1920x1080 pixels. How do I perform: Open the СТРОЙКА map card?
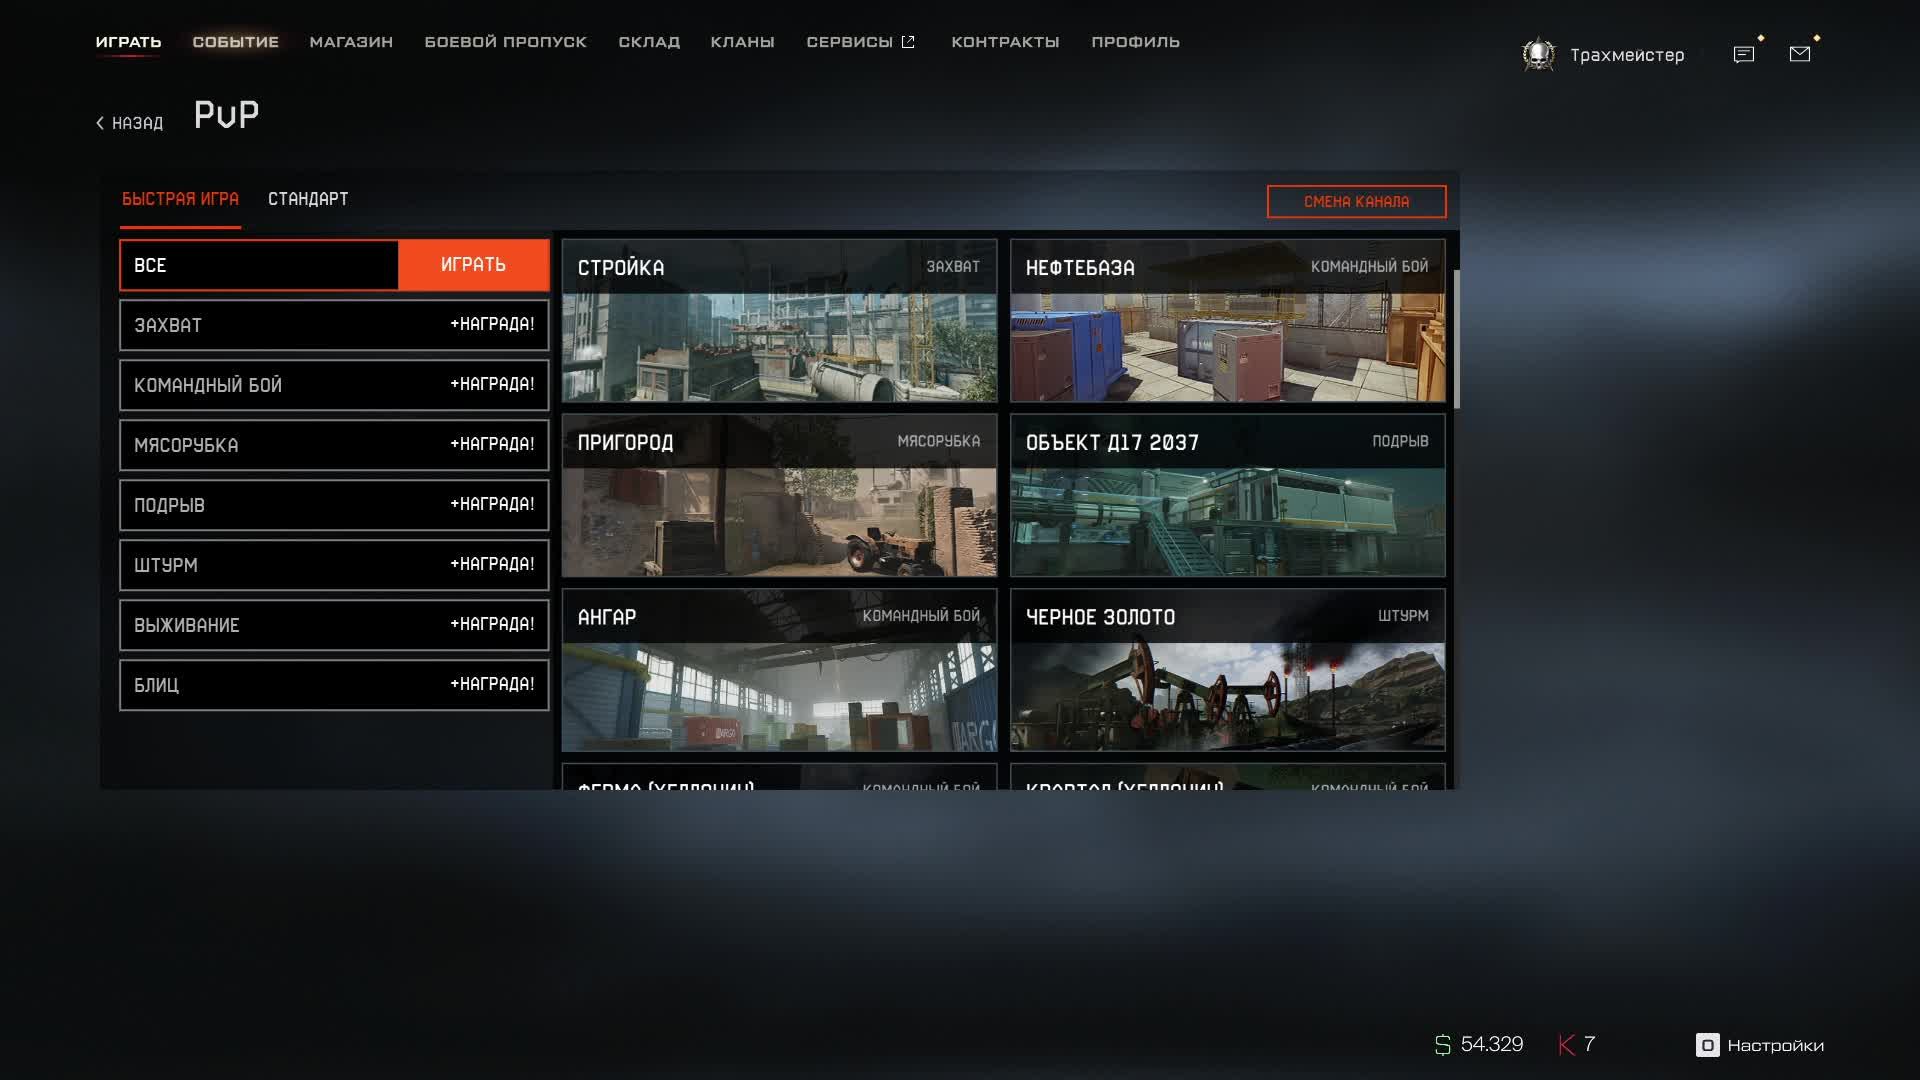(779, 320)
